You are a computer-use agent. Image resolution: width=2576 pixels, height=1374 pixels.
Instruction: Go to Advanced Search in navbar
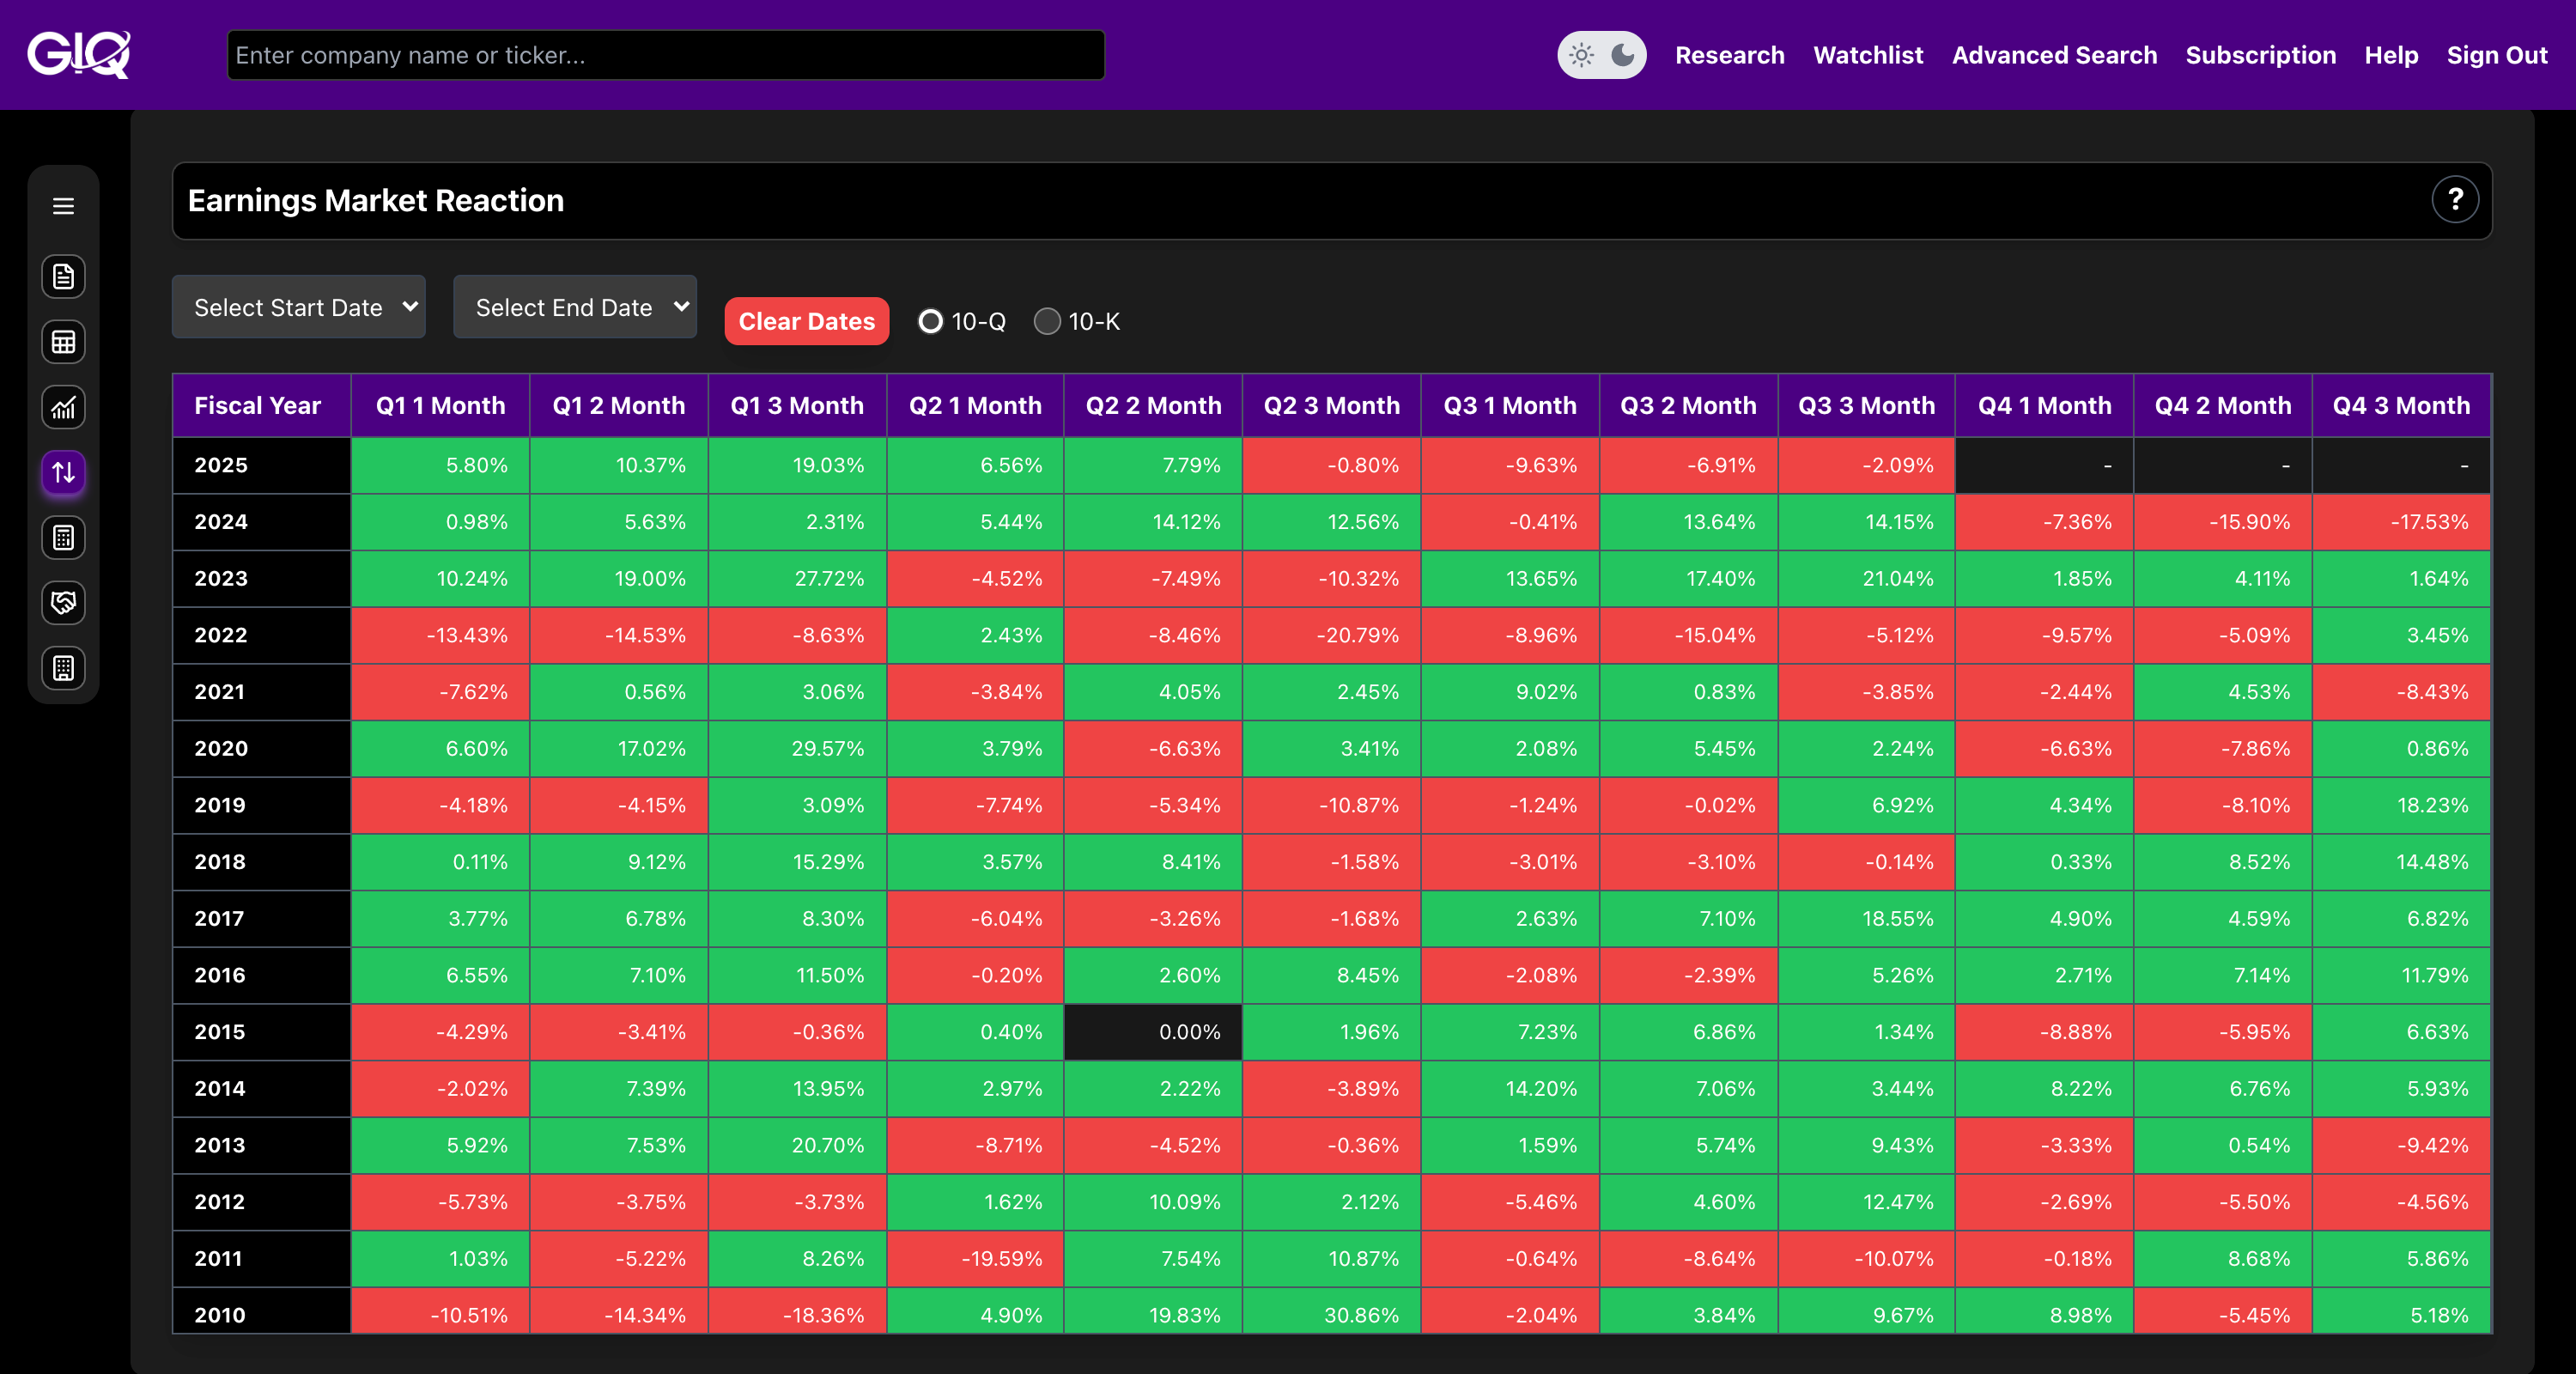(2054, 55)
